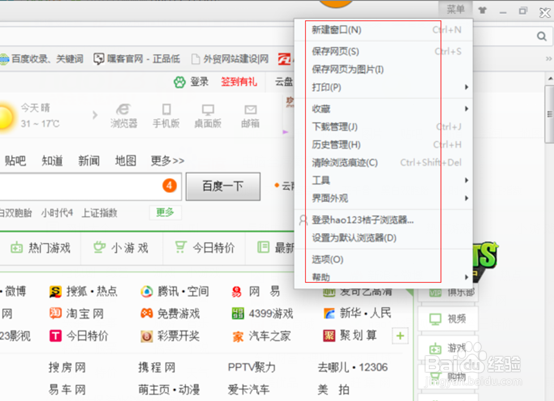The height and width of the screenshot is (401, 554).
Task: Open the 菜单 menu button
Action: coord(455,10)
